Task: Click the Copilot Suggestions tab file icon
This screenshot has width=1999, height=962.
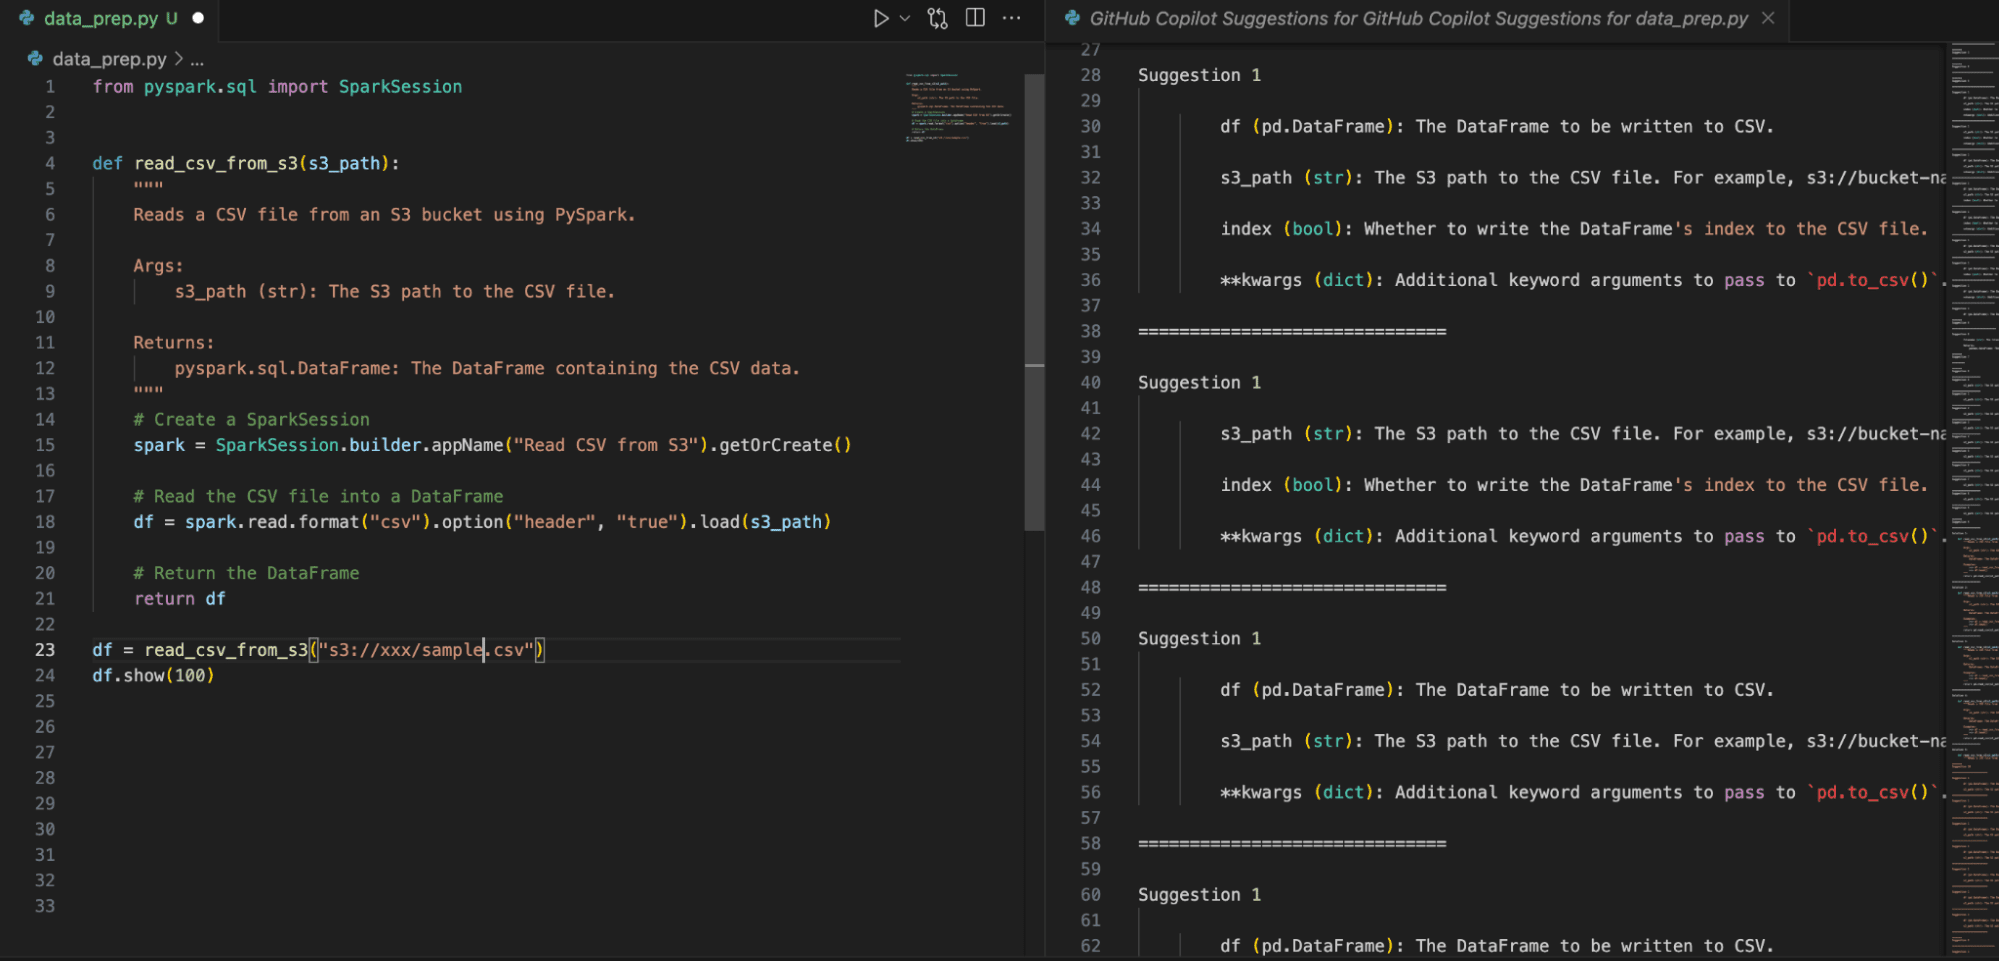Action: pyautogui.click(x=1072, y=18)
